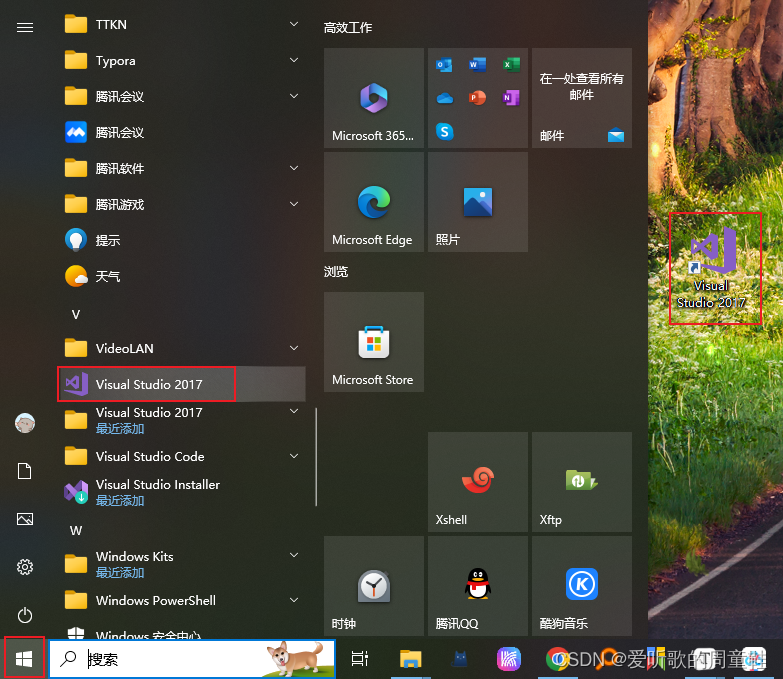Open the 天气 weather app
The height and width of the screenshot is (679, 783).
click(x=181, y=276)
